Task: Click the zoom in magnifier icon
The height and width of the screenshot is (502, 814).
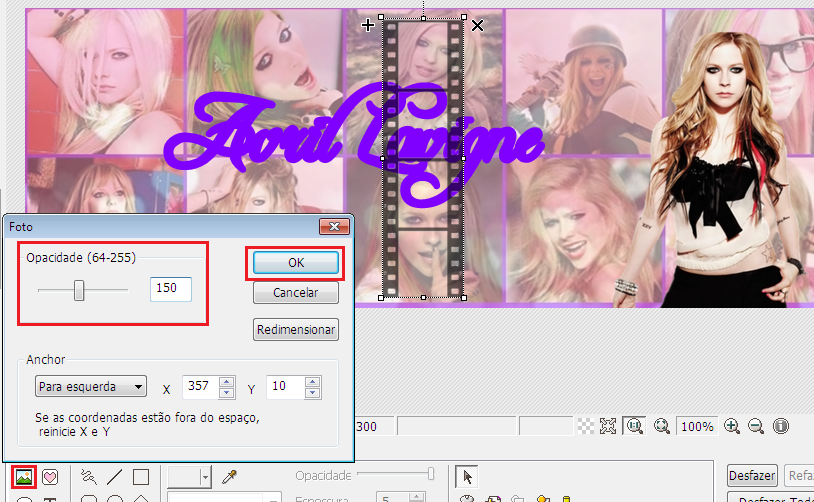Action: [x=732, y=426]
